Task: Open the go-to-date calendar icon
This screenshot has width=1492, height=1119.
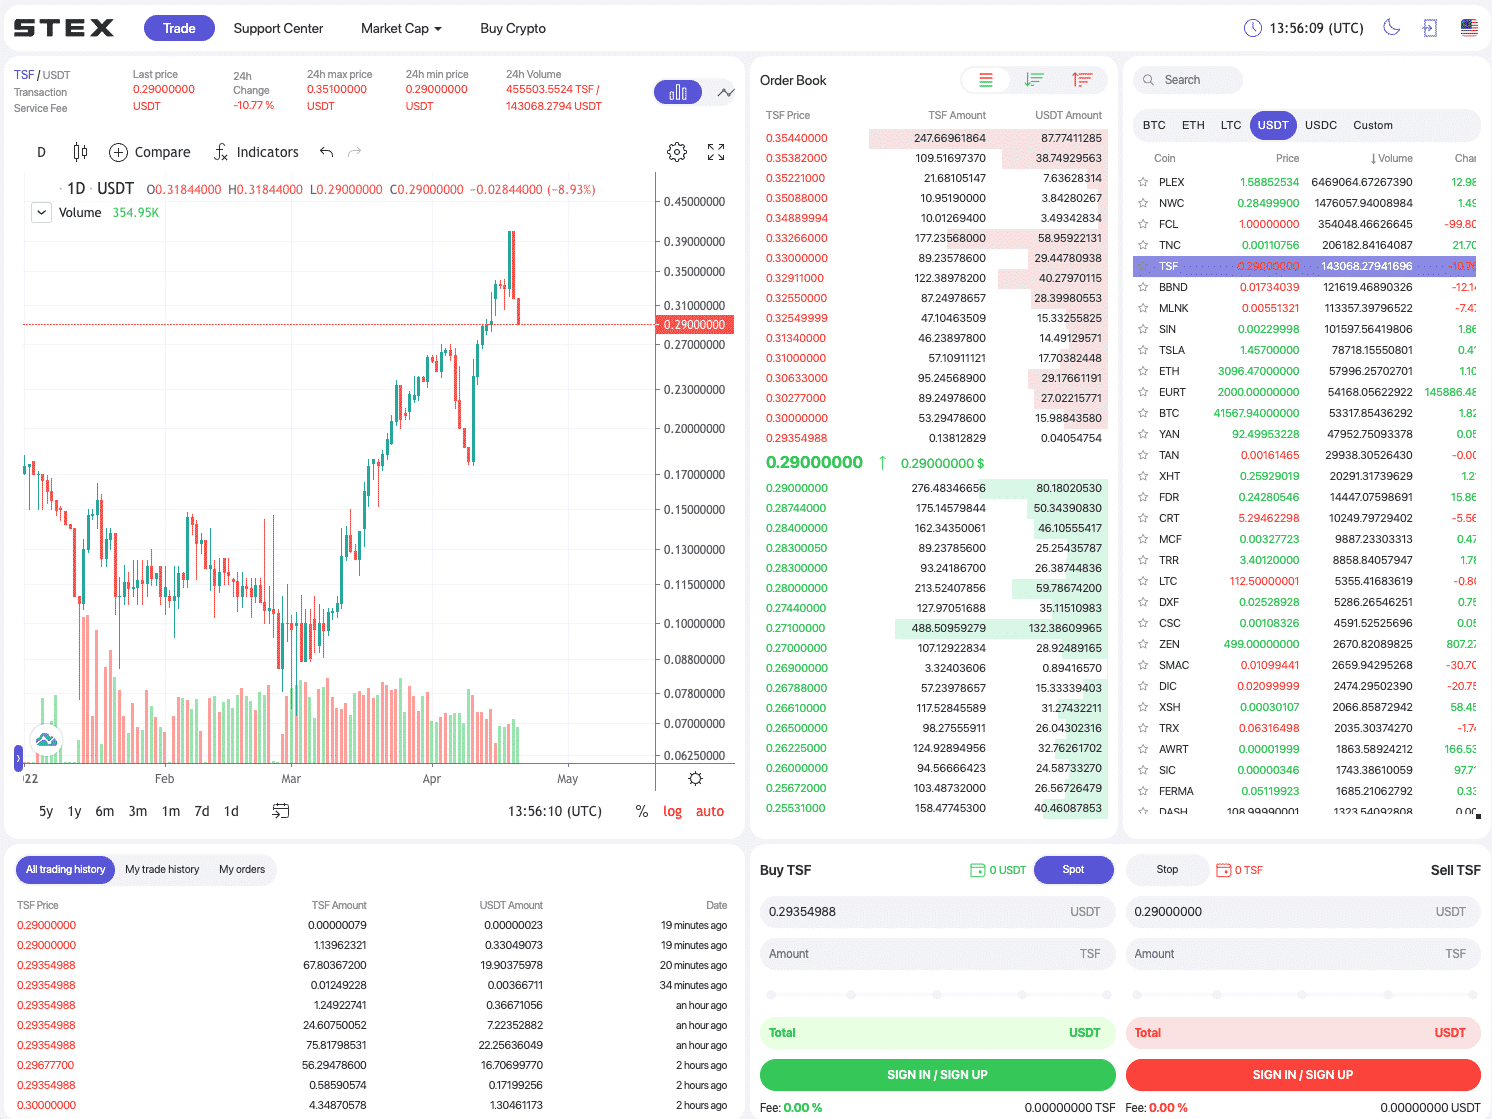Action: 281,811
